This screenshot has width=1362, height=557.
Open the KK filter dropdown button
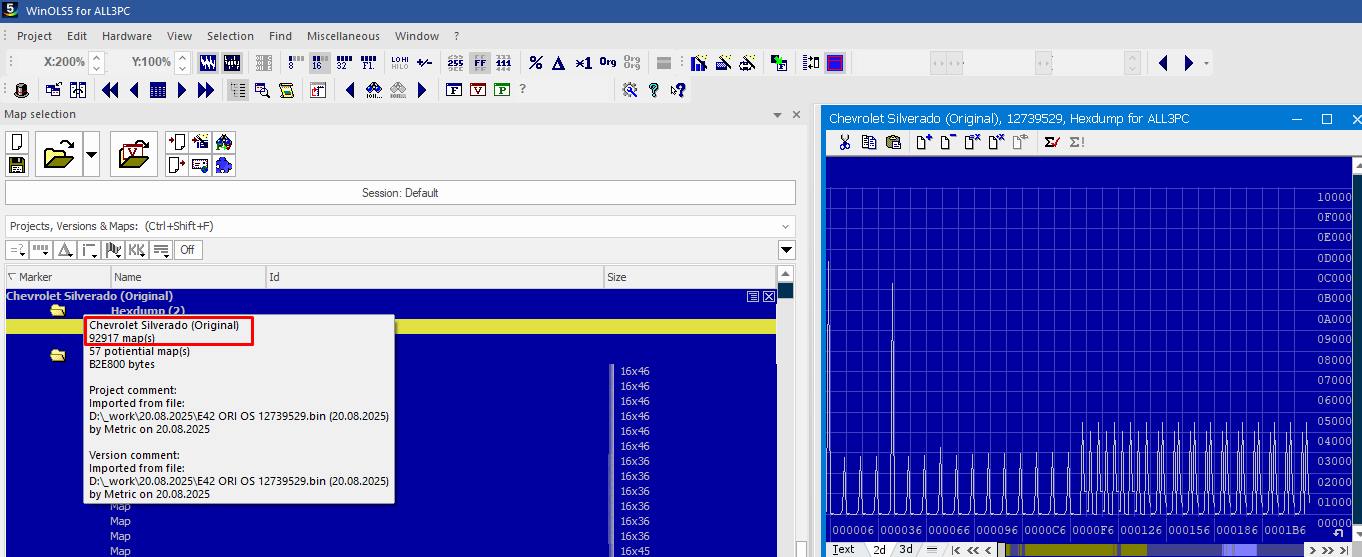pos(137,250)
